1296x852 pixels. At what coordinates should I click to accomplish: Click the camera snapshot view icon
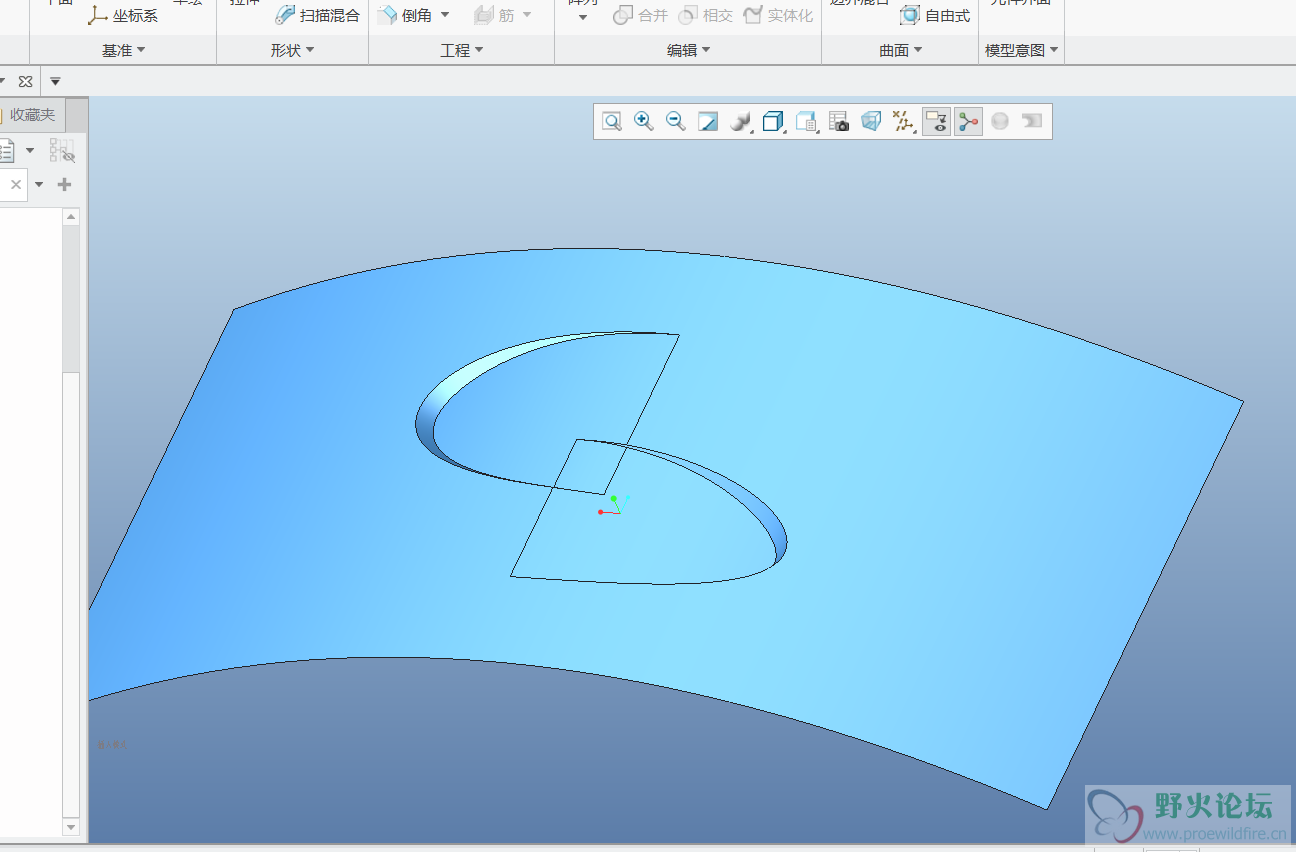click(x=840, y=122)
